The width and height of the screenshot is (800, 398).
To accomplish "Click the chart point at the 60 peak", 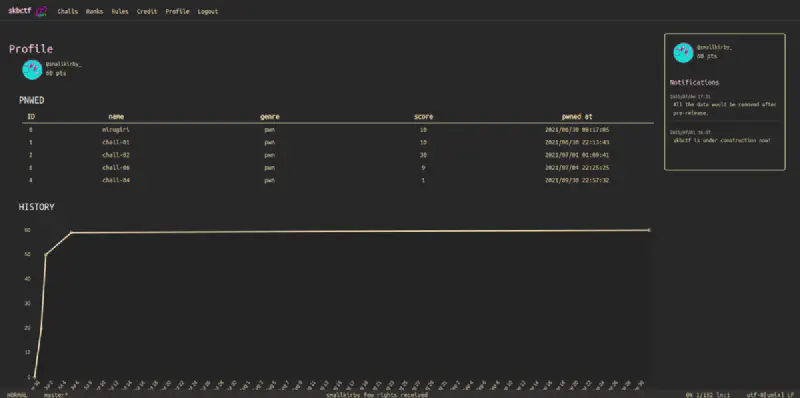I will [71, 233].
